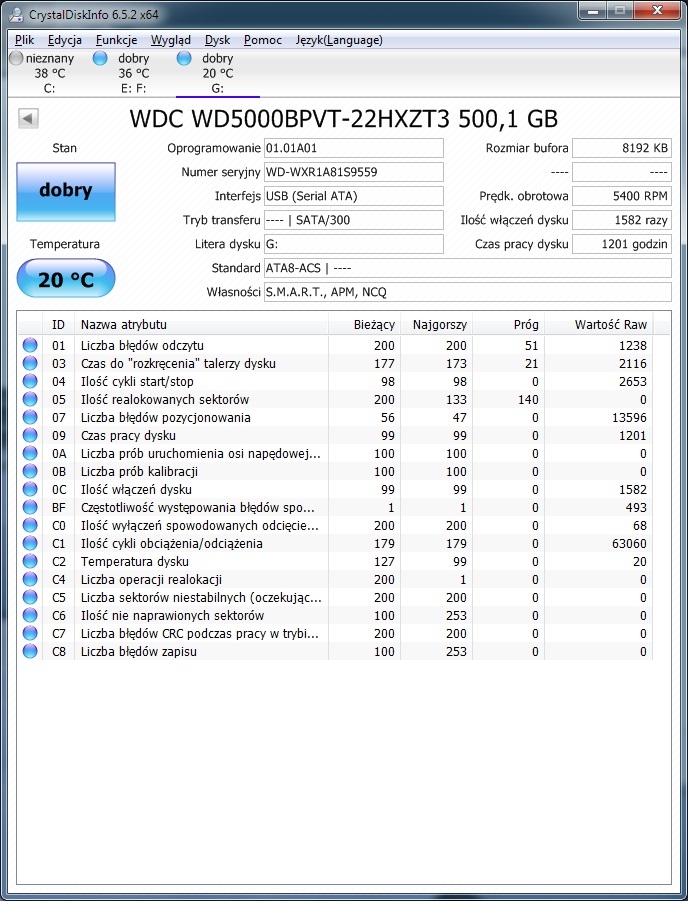The height and width of the screenshot is (904, 692).
Task: Select 'Liczba błędów odczytu' attribute name
Action: (x=142, y=345)
